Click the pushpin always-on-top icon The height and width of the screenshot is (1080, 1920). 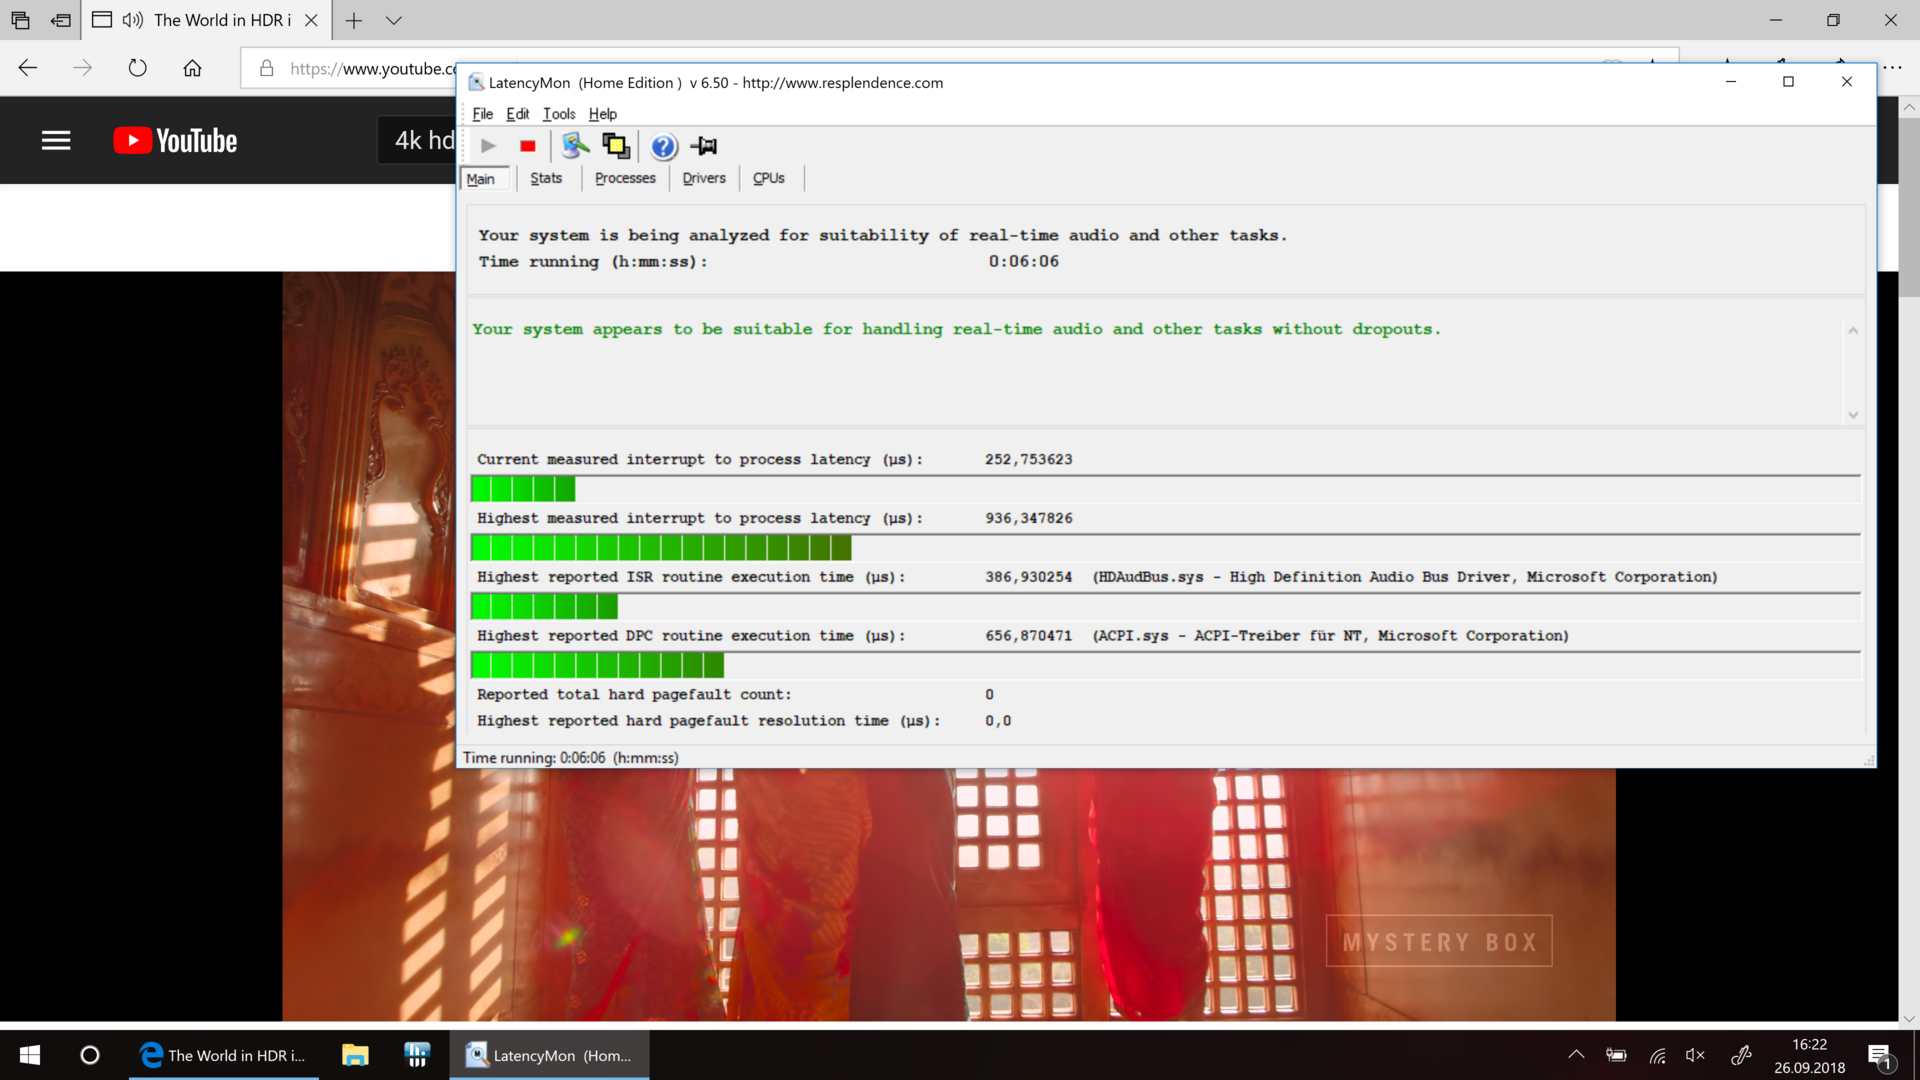704,146
